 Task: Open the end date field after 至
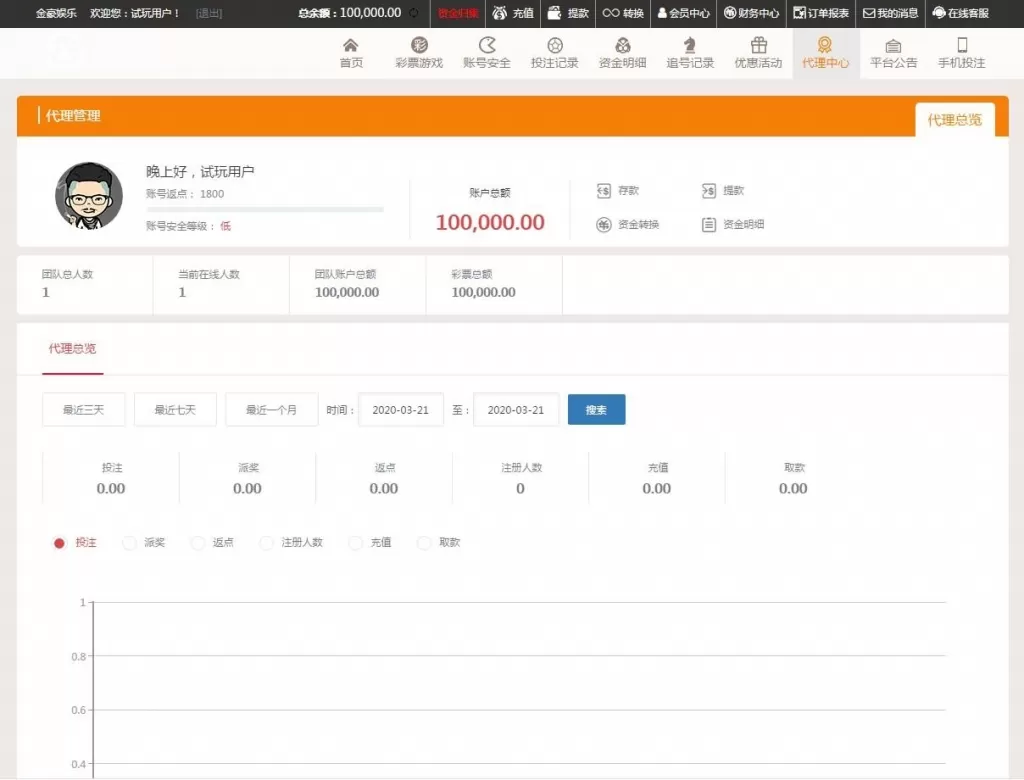pos(516,409)
